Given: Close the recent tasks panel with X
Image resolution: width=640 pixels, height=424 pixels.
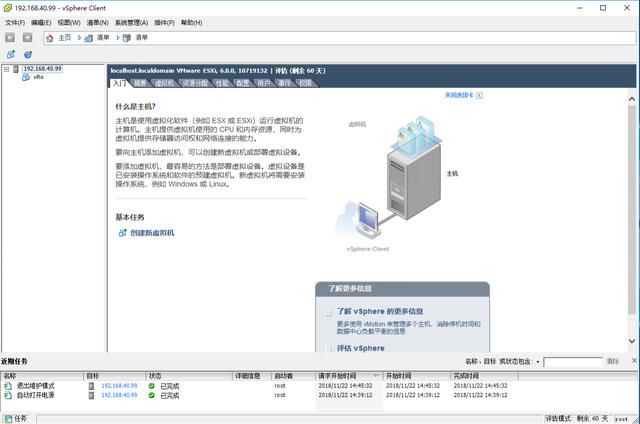Looking at the screenshot, I should point(634,360).
